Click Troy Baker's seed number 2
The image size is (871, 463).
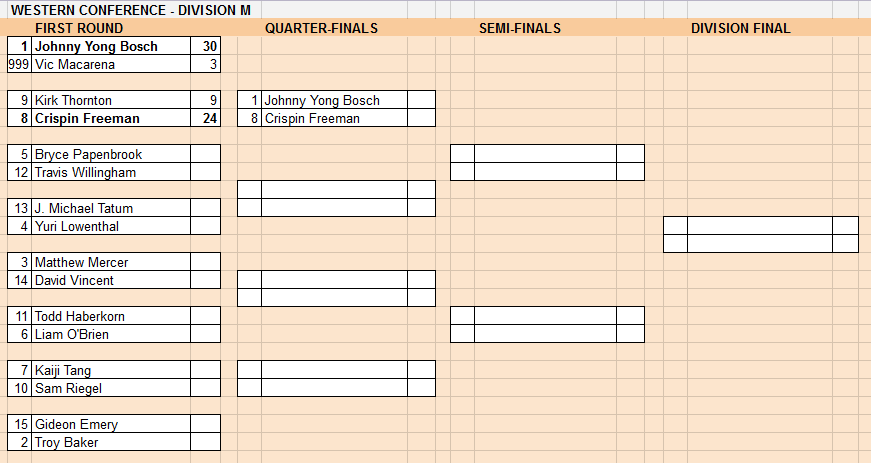coord(19,442)
